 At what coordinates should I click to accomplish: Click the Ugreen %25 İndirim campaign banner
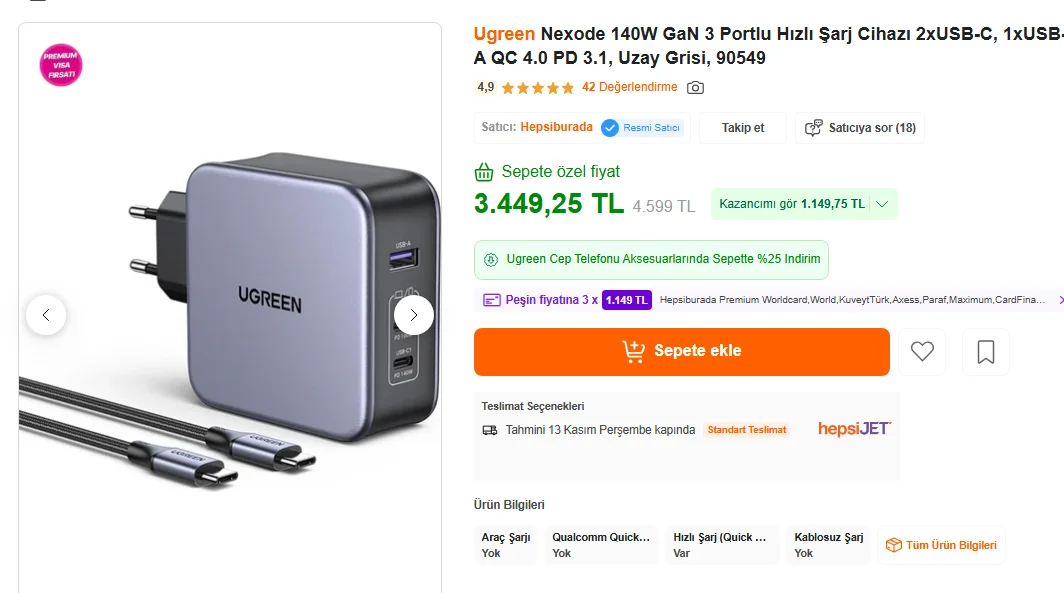pos(651,260)
